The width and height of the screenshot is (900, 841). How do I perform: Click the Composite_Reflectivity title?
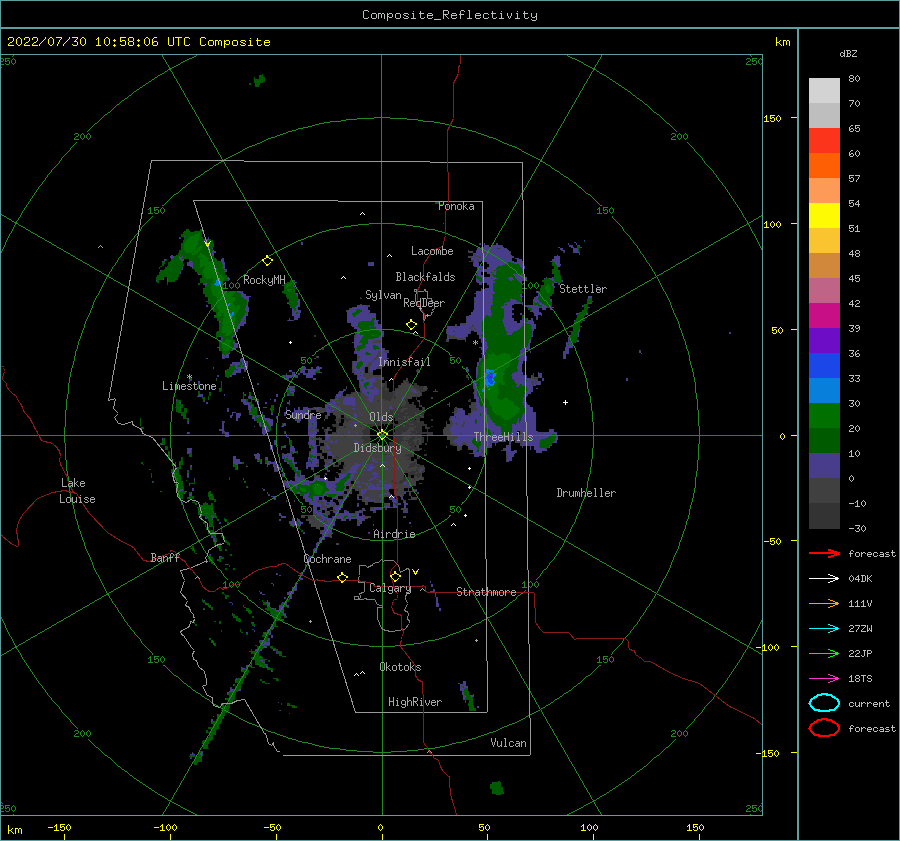coord(450,15)
